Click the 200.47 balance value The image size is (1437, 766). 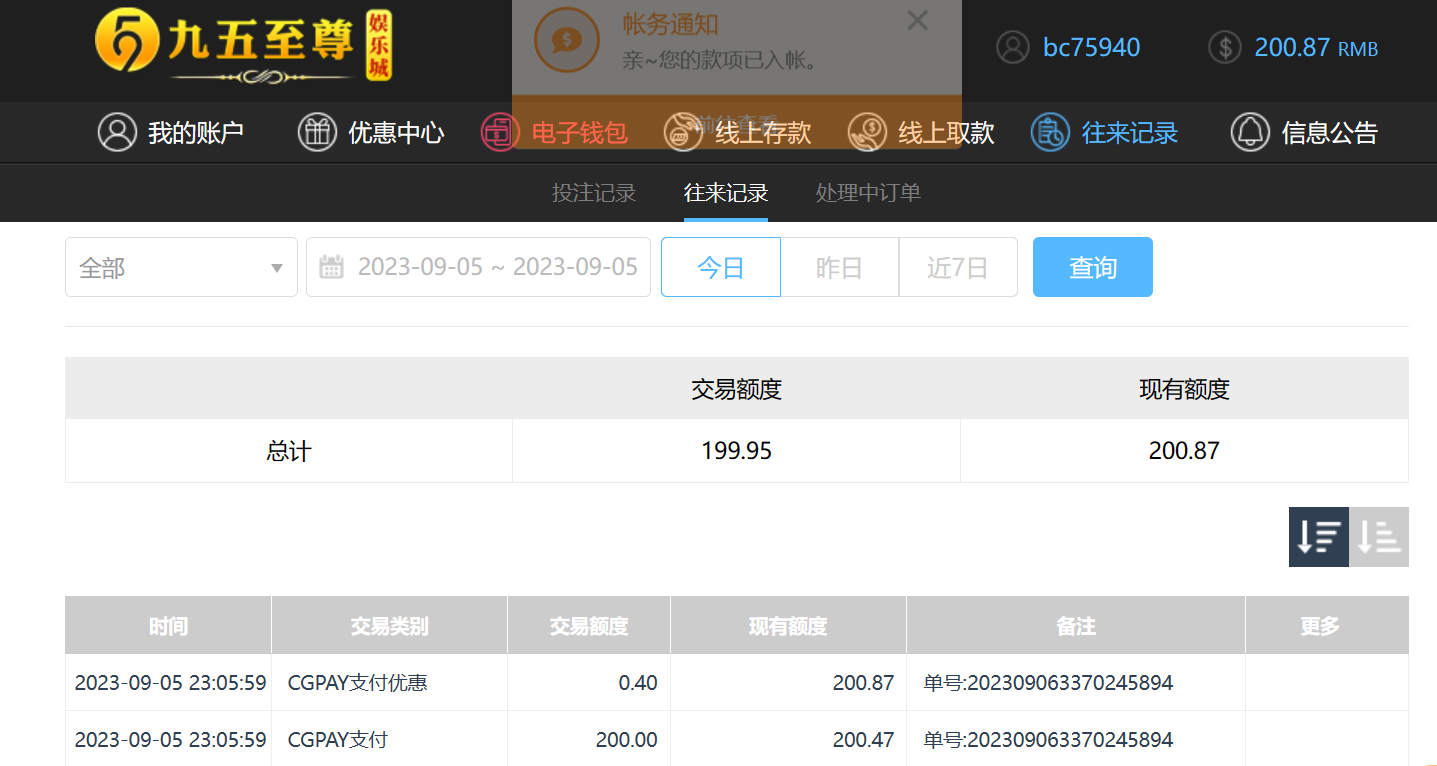coord(863,740)
